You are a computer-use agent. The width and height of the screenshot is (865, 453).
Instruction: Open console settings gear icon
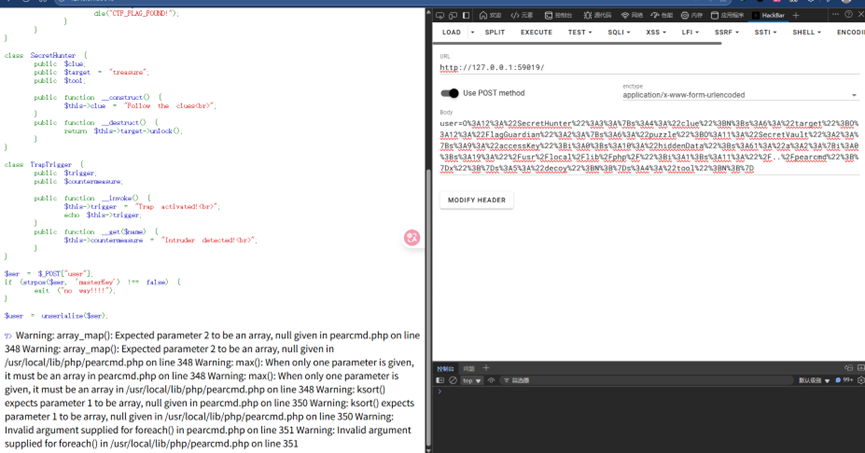(861, 380)
